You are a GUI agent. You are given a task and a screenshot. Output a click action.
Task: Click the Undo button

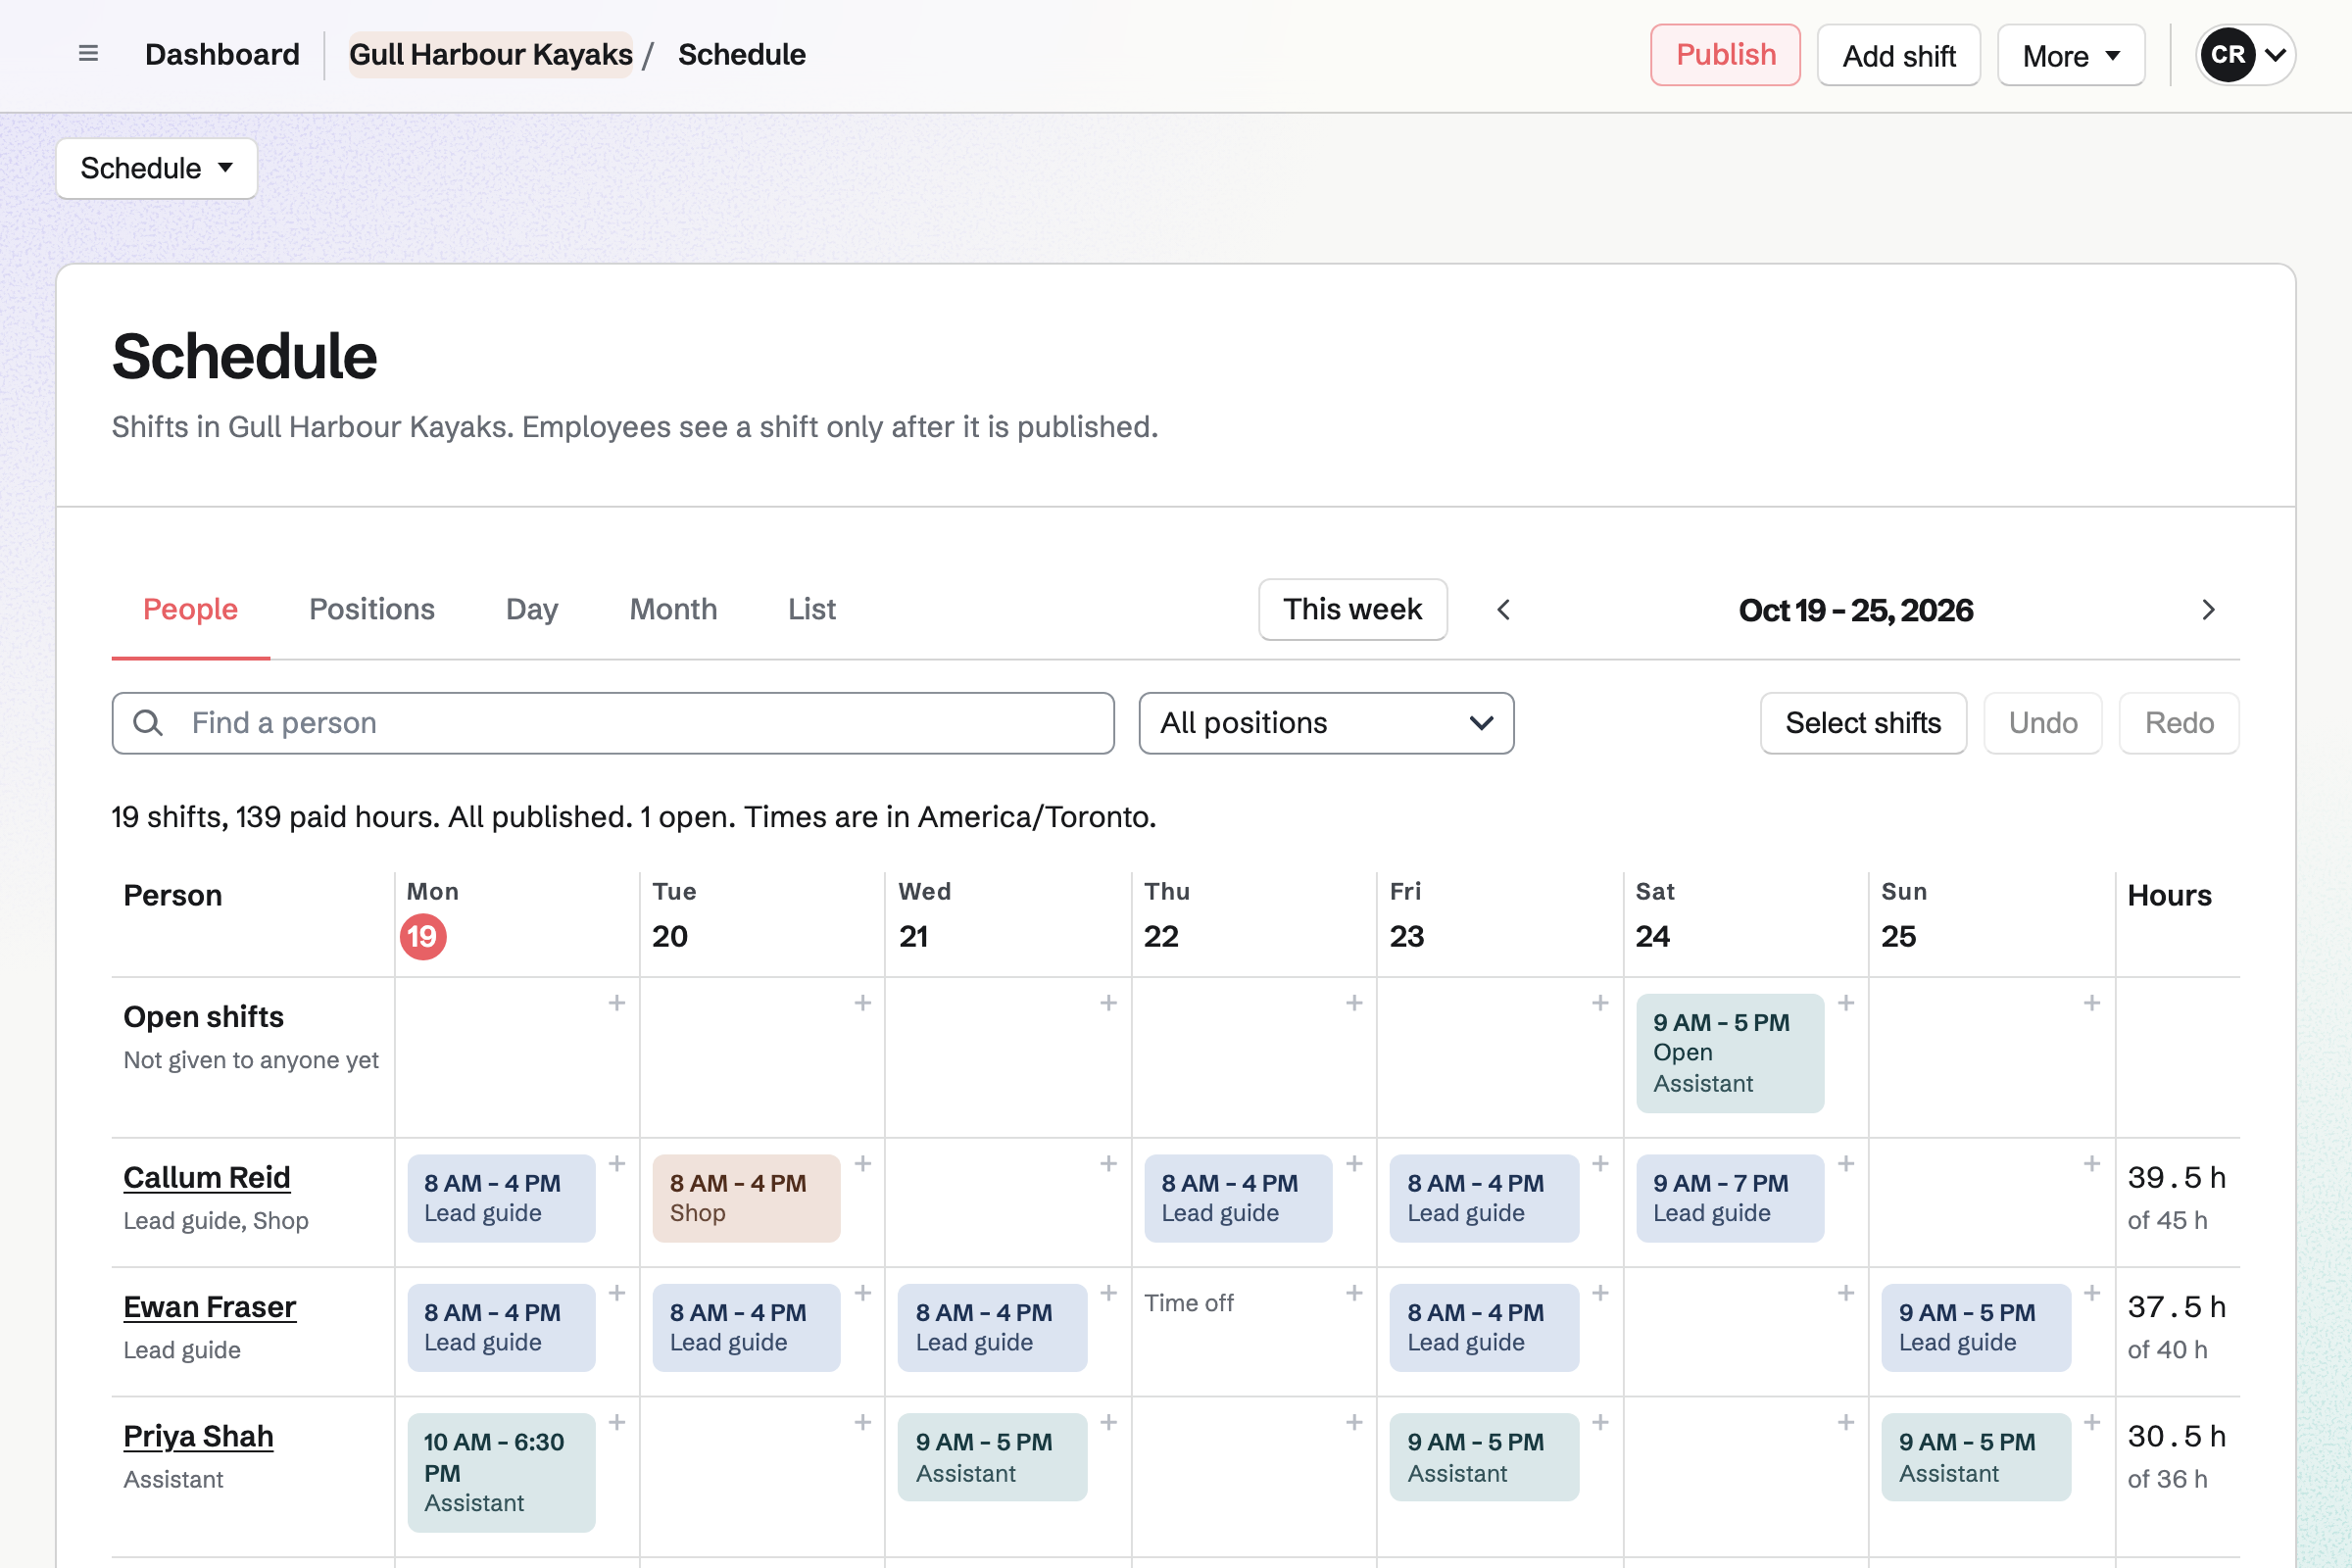pos(2043,723)
